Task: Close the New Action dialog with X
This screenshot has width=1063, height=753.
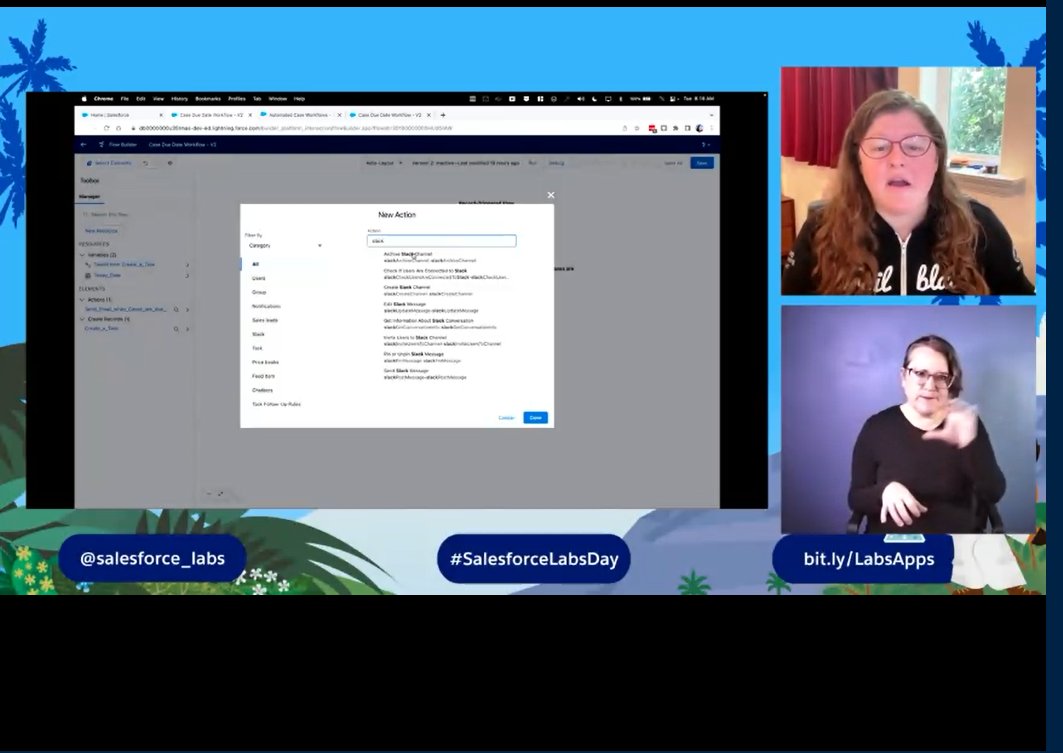Action: (550, 195)
